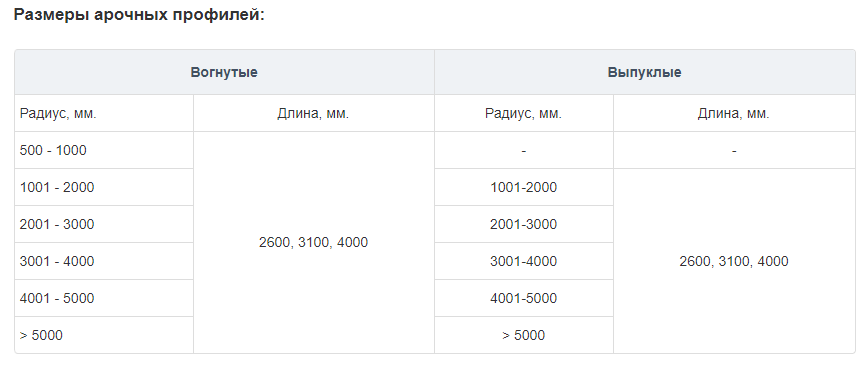This screenshot has width=867, height=365.
Task: Click the left-aligned "Радиус, мм." cell under Вогнутые
Action: (x=104, y=113)
